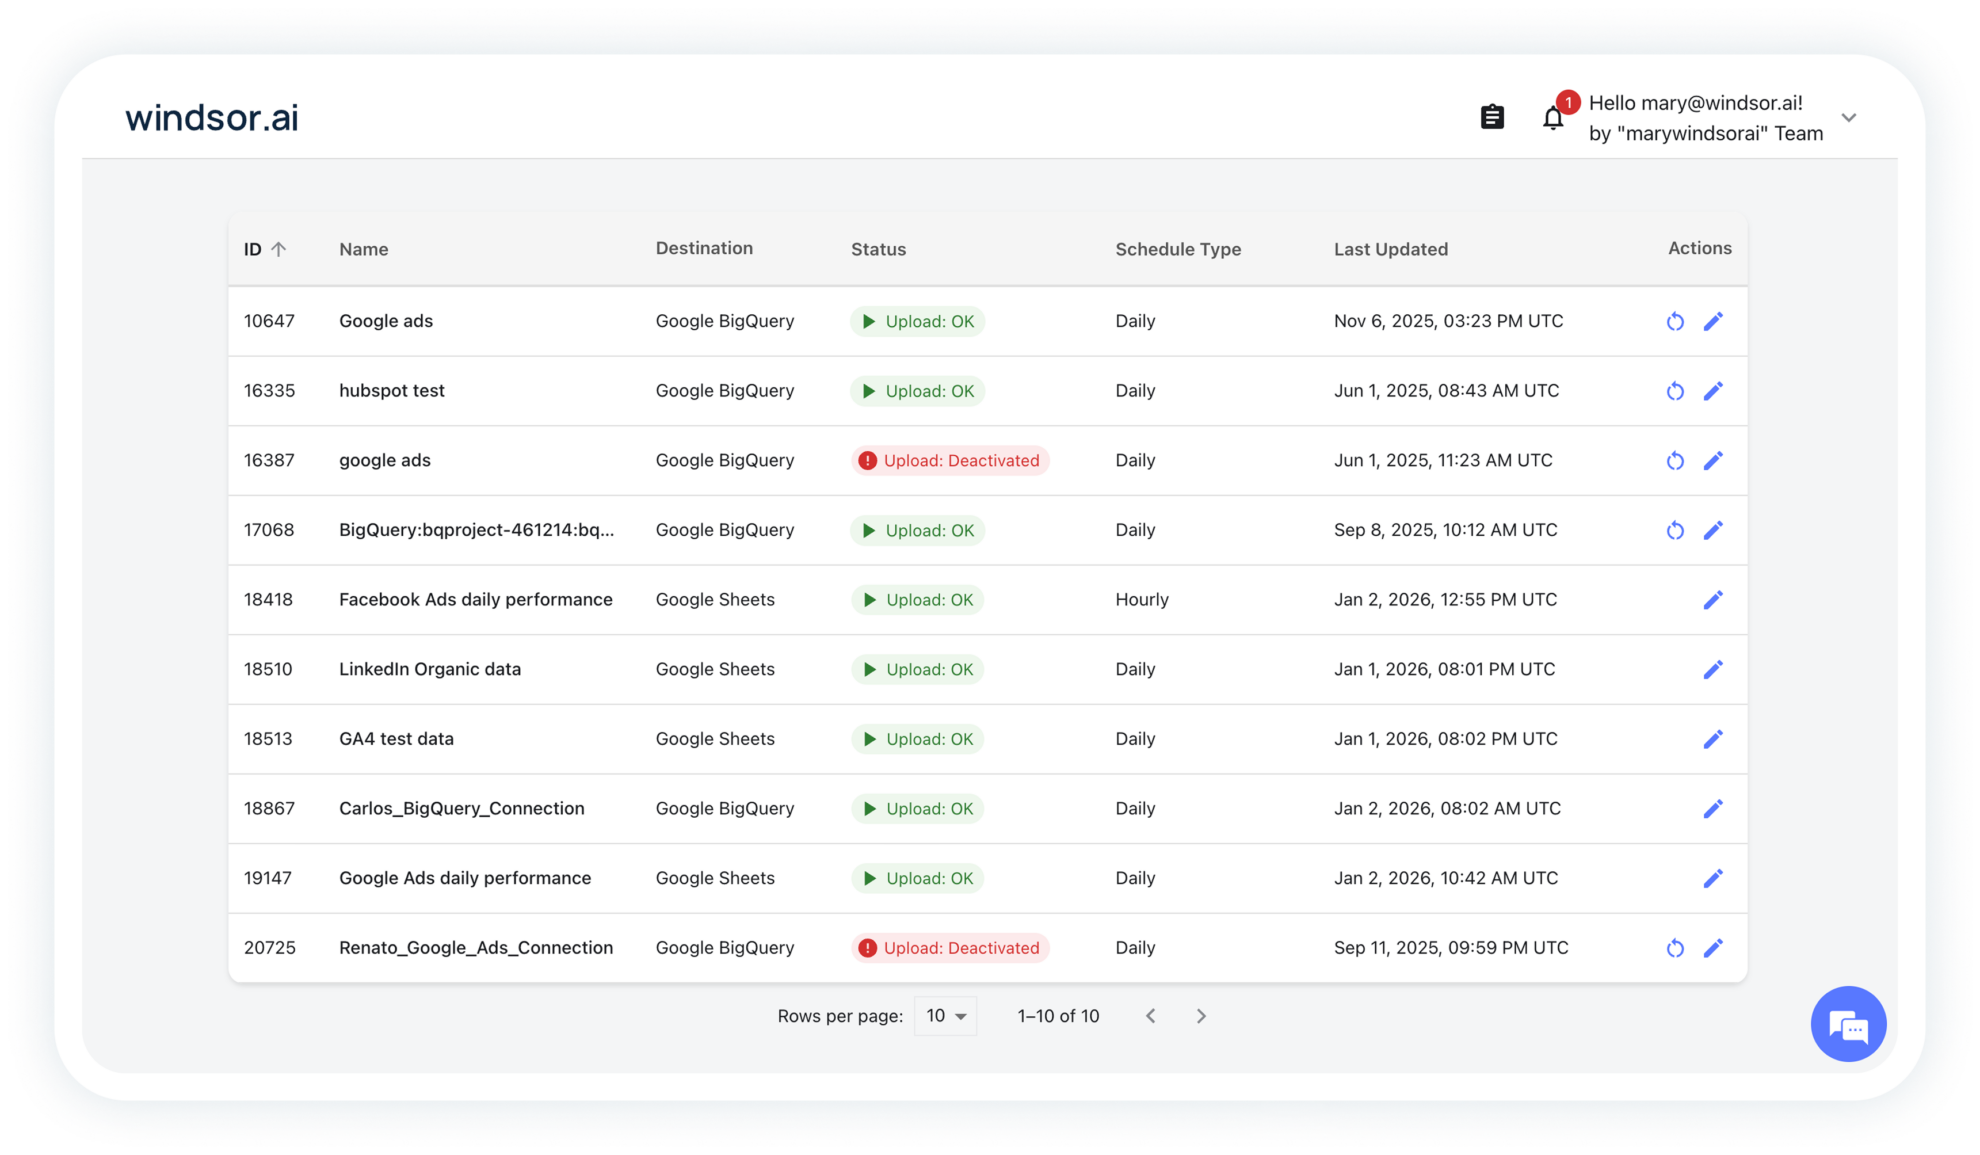
Task: Retry upload for connection 17068
Action: (x=1676, y=530)
